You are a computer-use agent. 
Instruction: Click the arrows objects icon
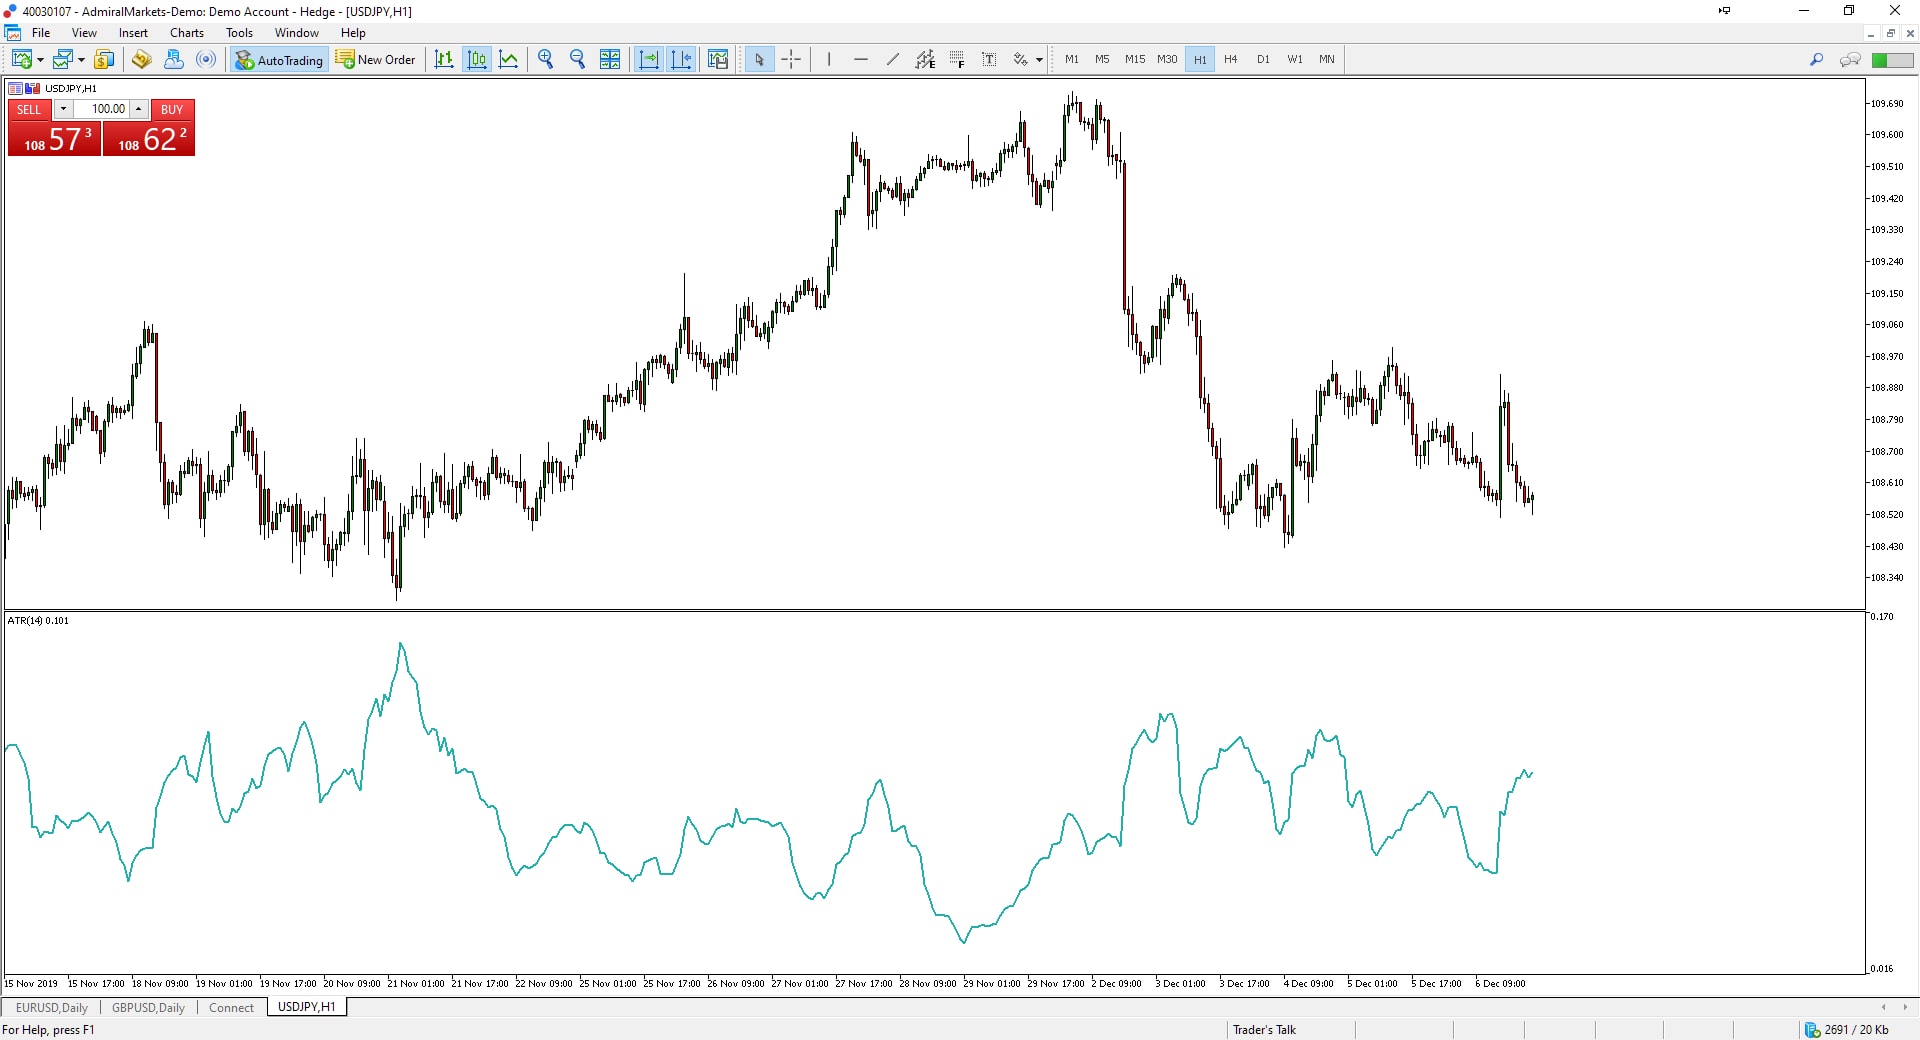1021,60
